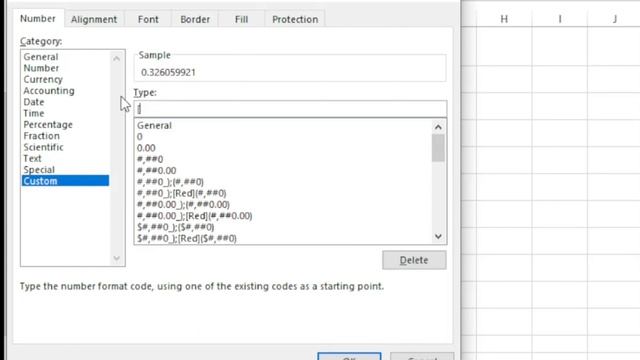Choose General in the Category list
Image resolution: width=640 pixels, height=360 pixels.
(x=41, y=57)
